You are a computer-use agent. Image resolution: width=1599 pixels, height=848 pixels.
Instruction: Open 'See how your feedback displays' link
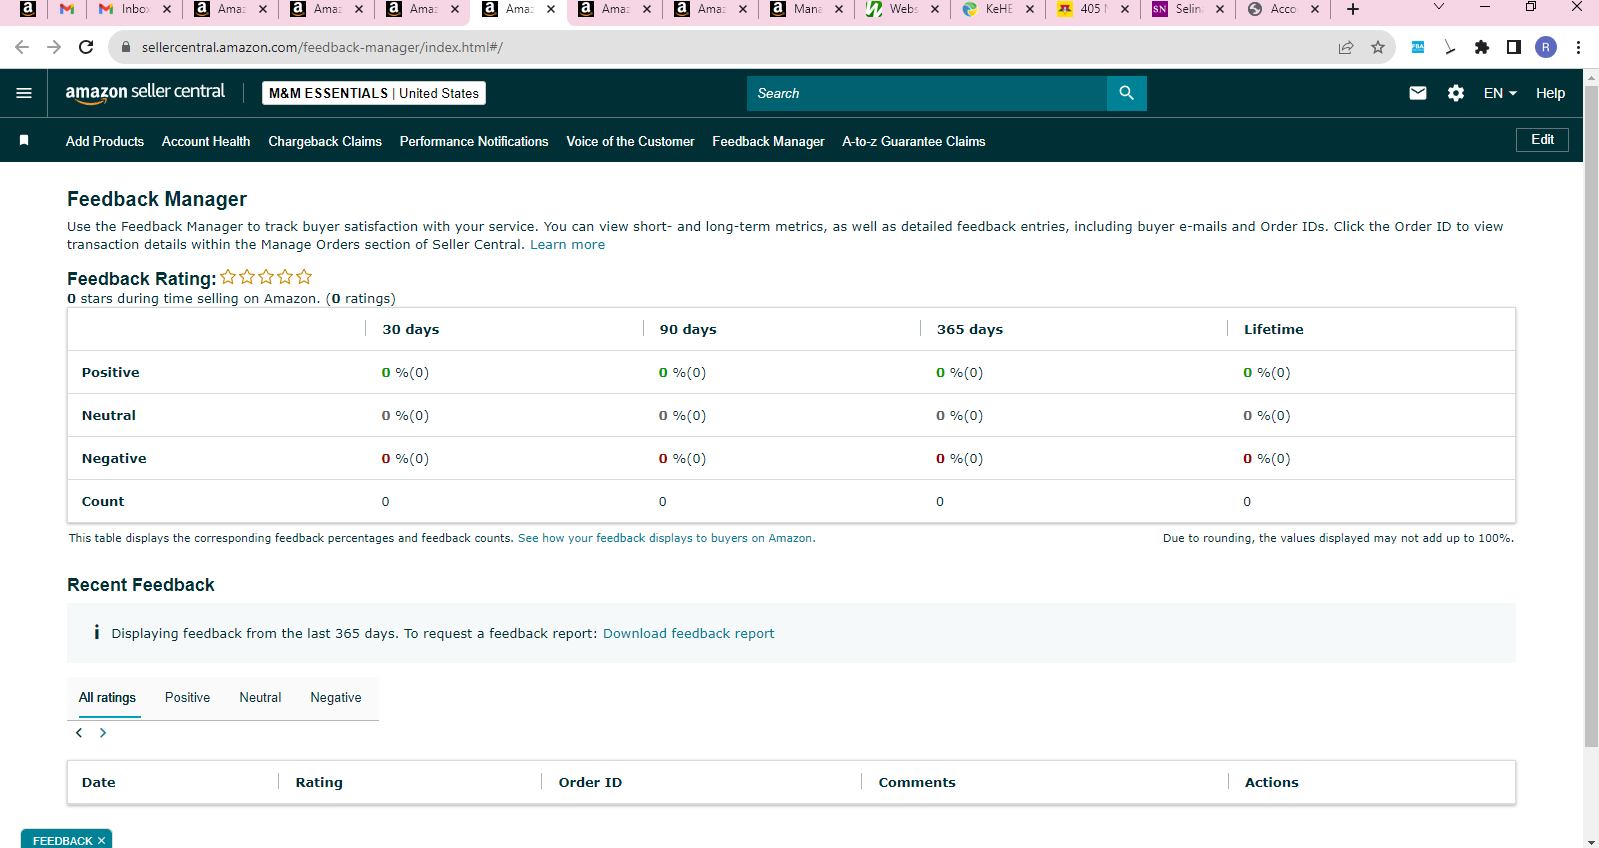666,538
